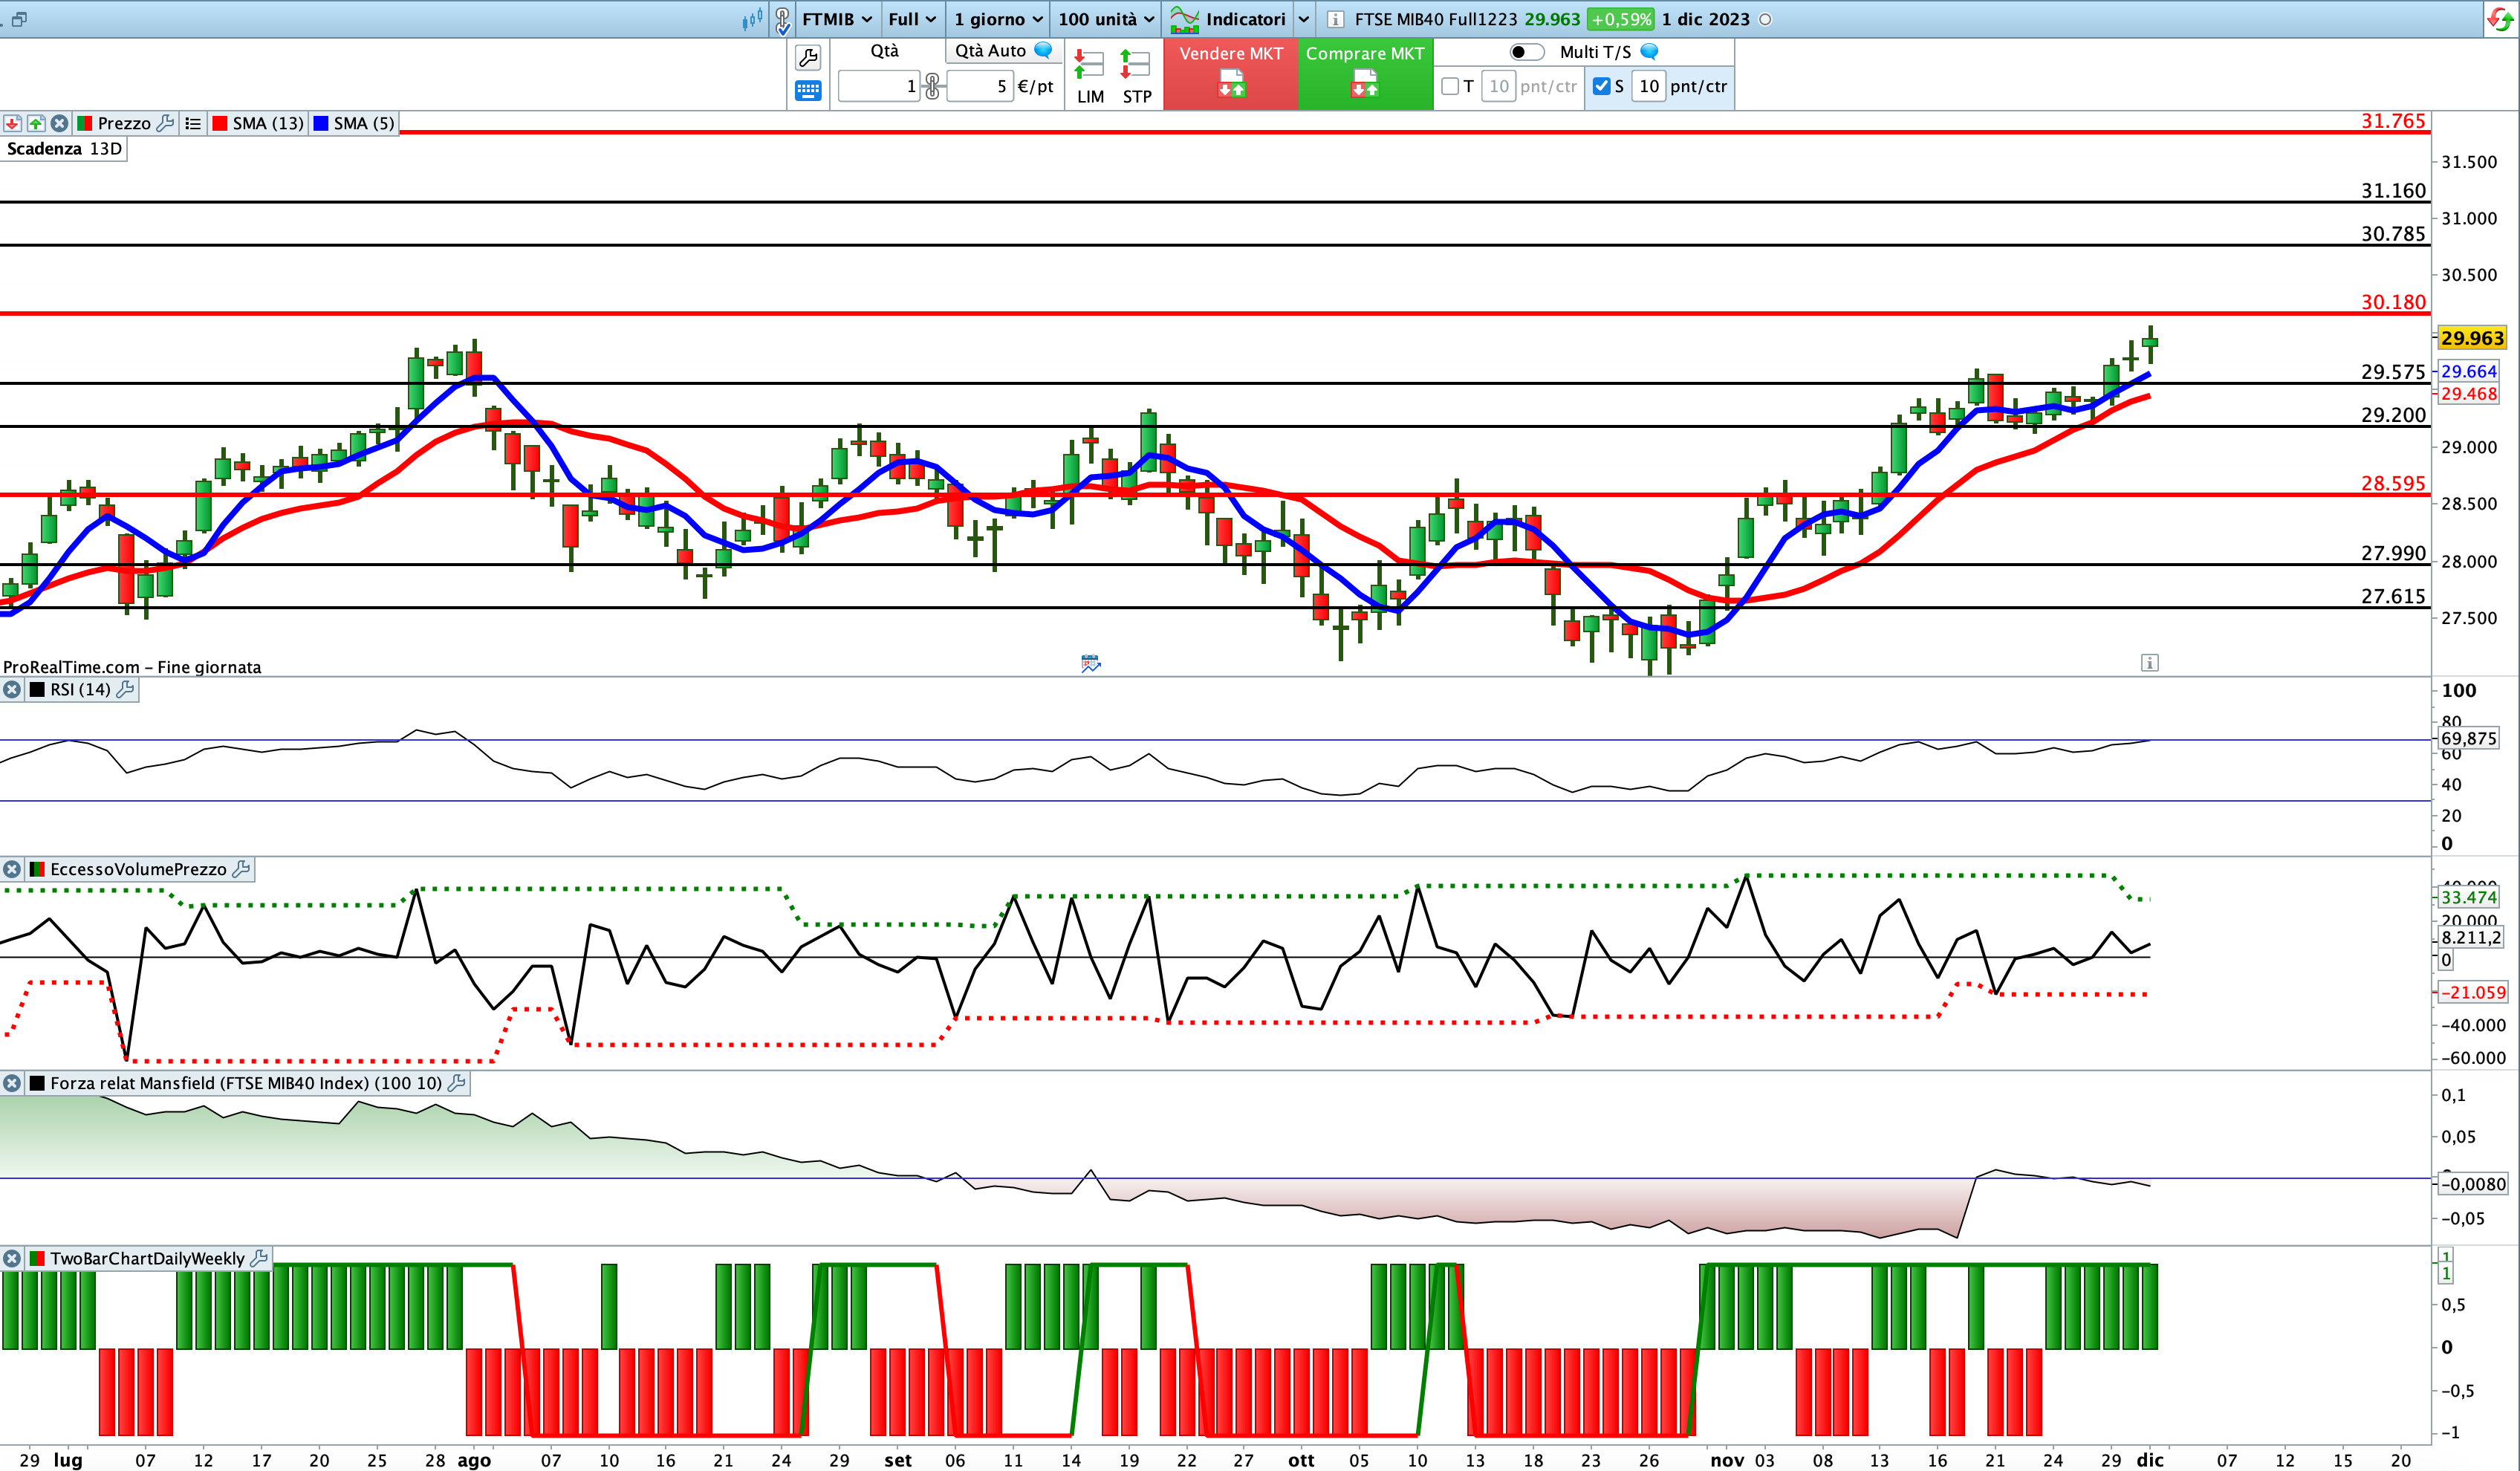The height and width of the screenshot is (1471, 2520).
Task: Click the -21.059 indicator value label
Action: [x=2472, y=993]
